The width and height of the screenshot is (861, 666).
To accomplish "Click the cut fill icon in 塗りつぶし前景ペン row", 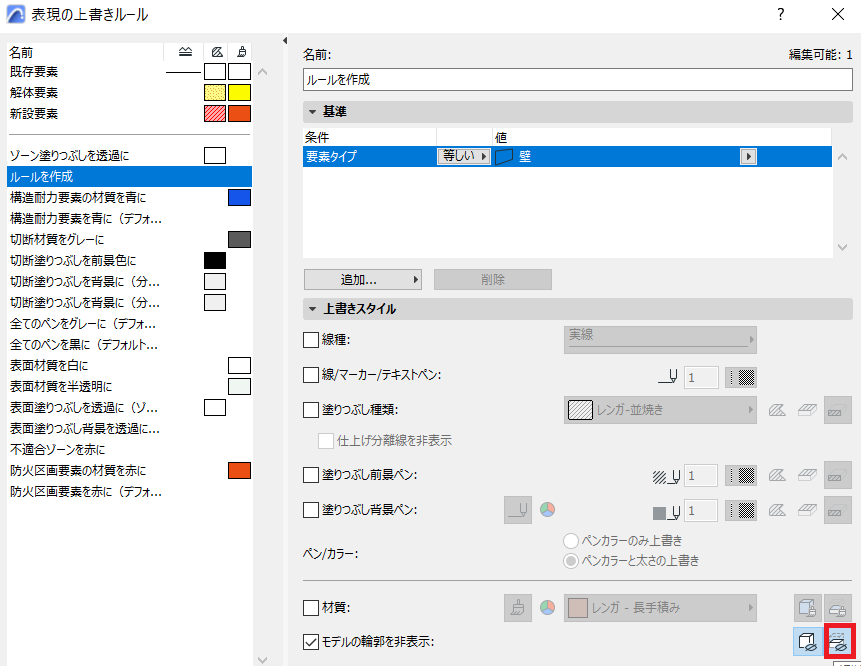I will [777, 475].
